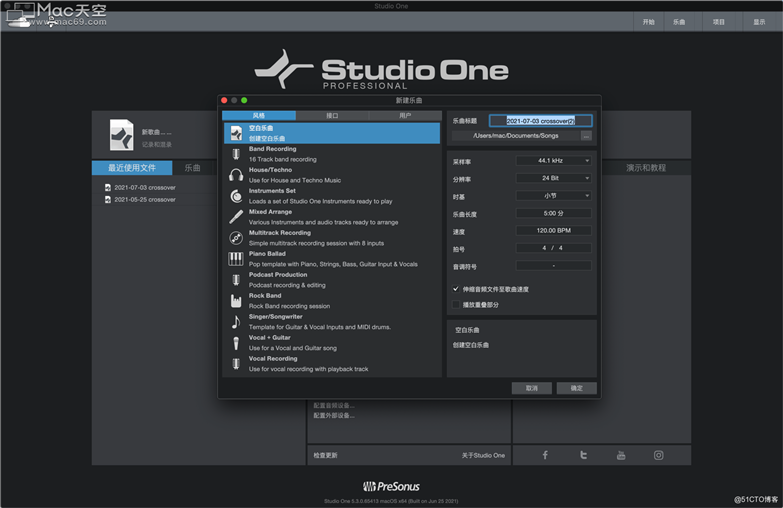Click the 检查更新 check updates link
Viewport: 783px width, 508px height.
pos(326,455)
